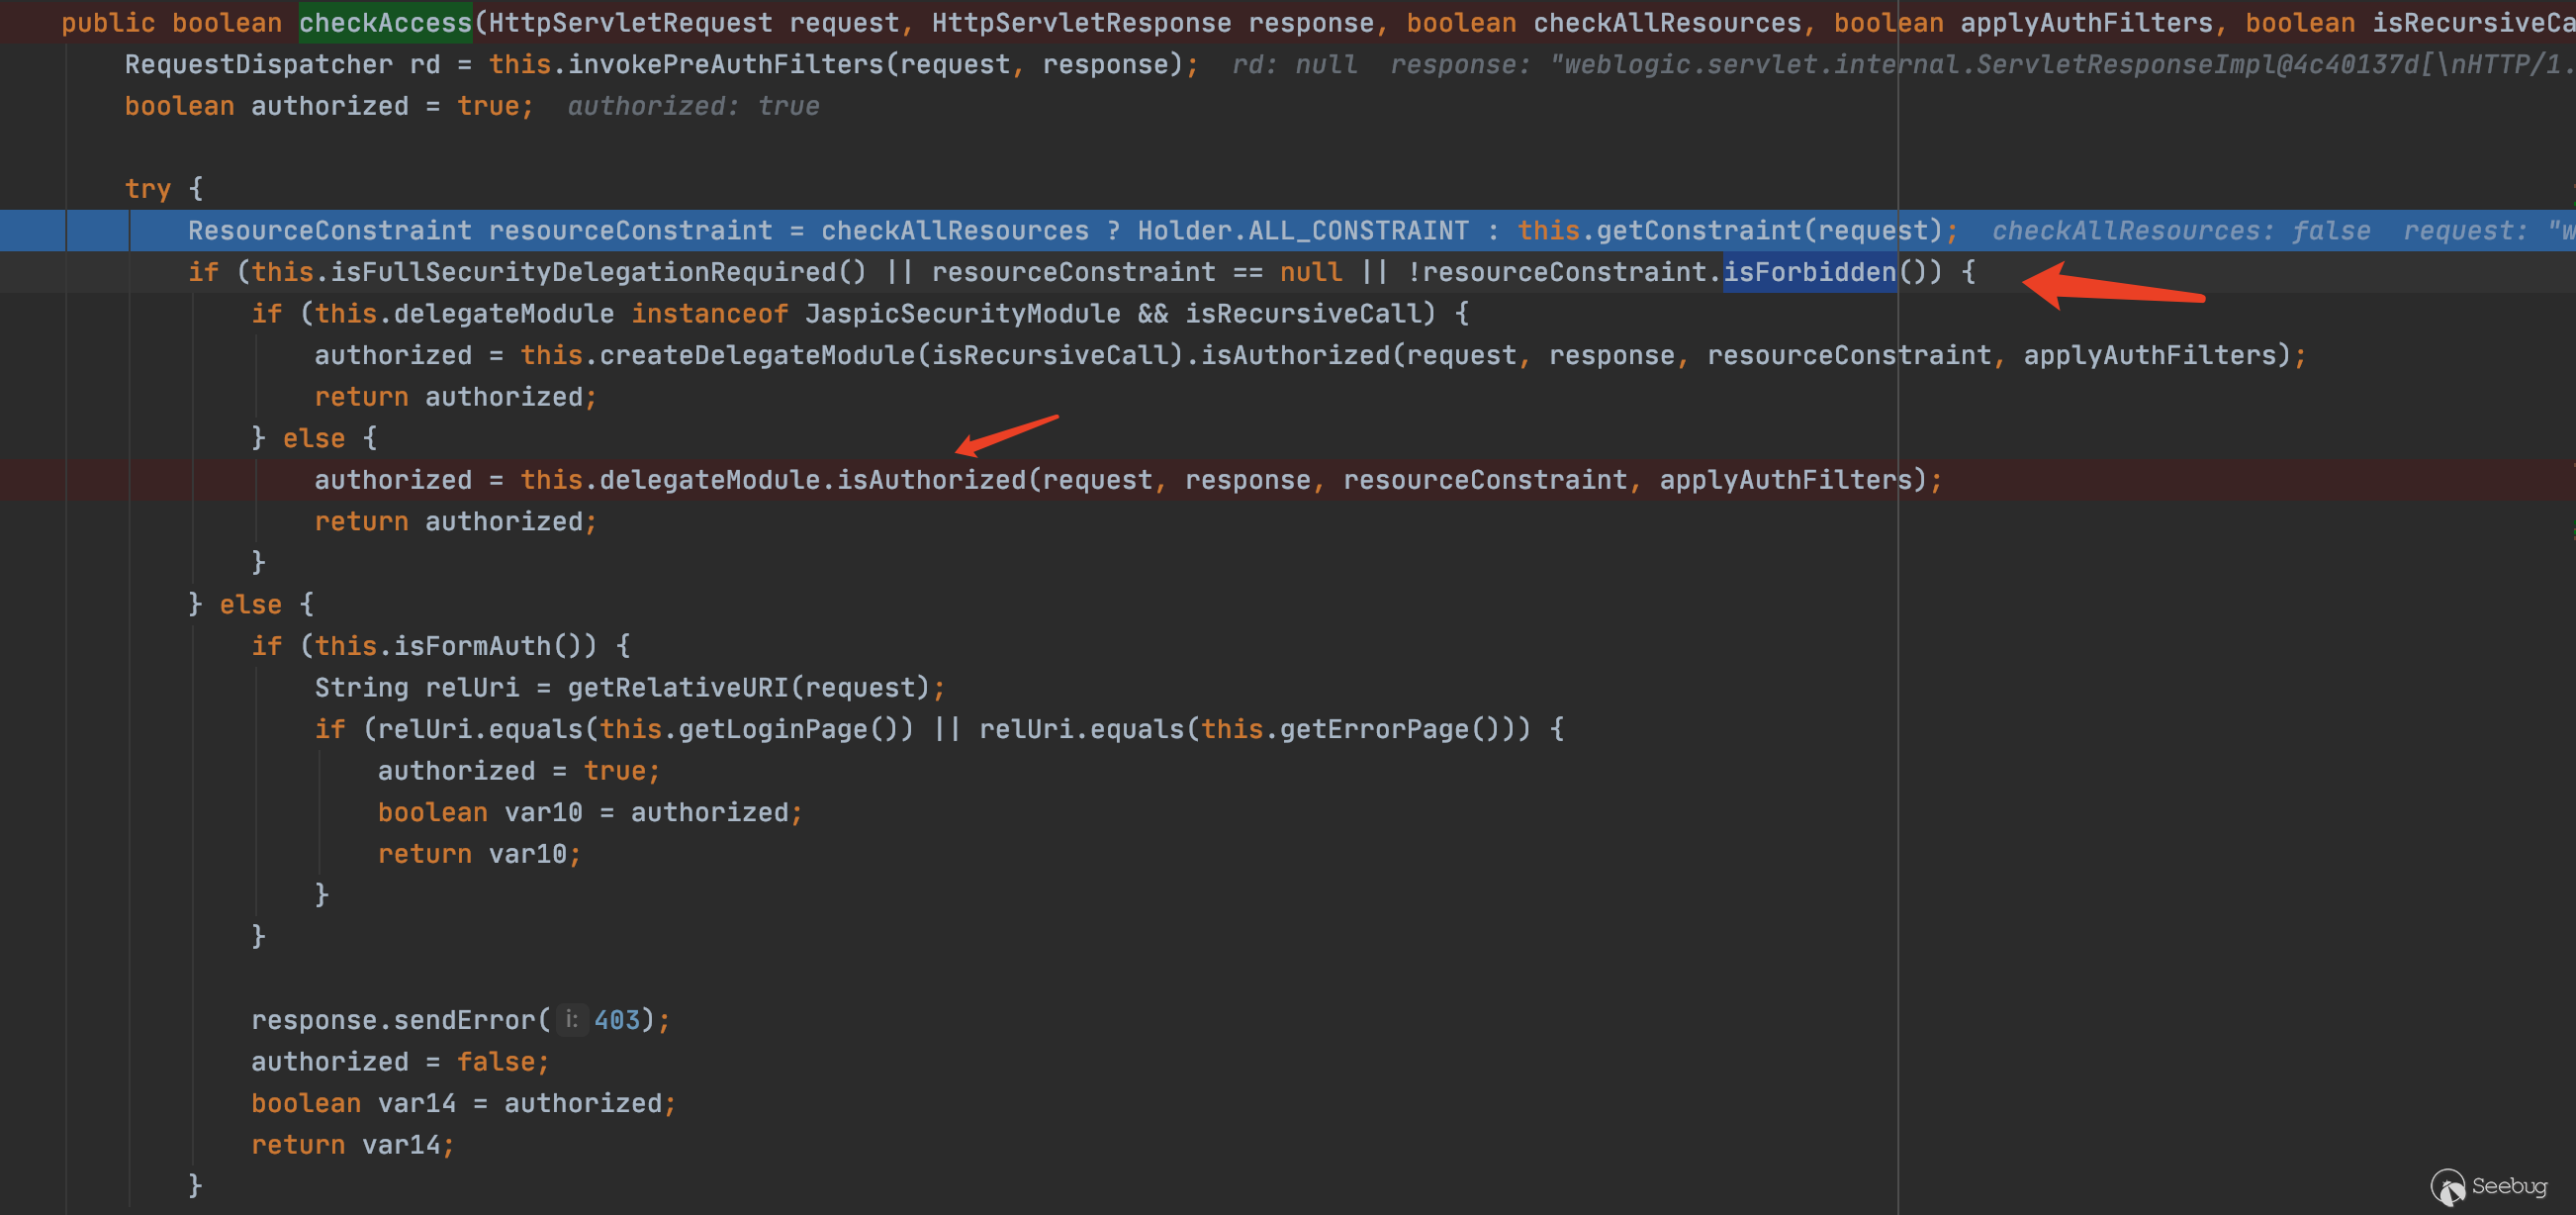Click the invokePreAuthFilters method call

coord(725,65)
